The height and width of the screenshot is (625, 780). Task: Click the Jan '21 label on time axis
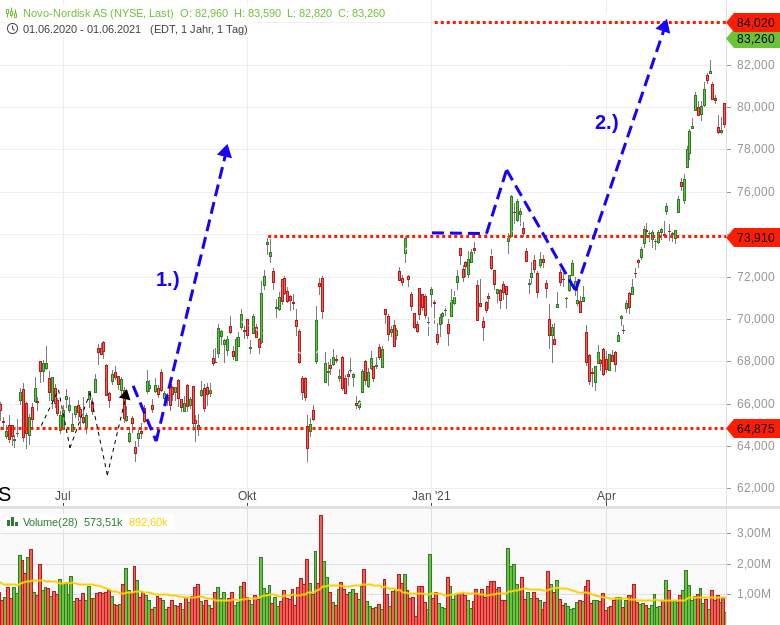click(431, 496)
